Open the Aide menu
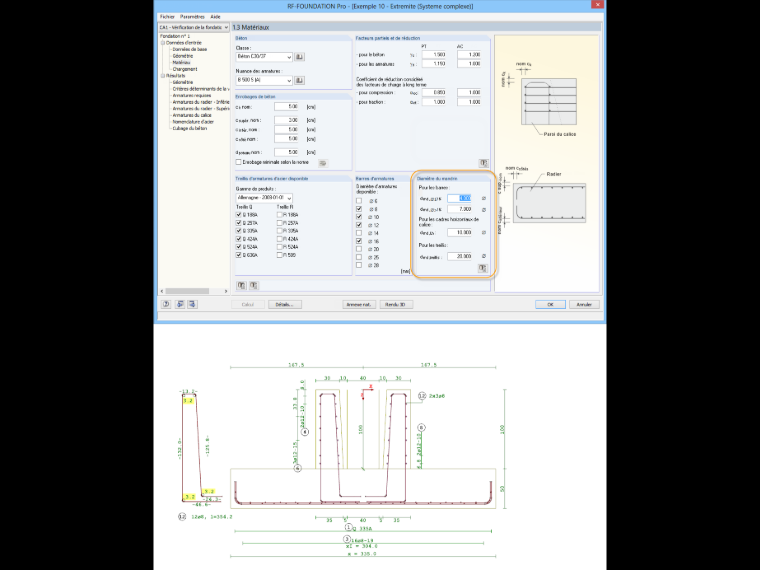 [215, 17]
